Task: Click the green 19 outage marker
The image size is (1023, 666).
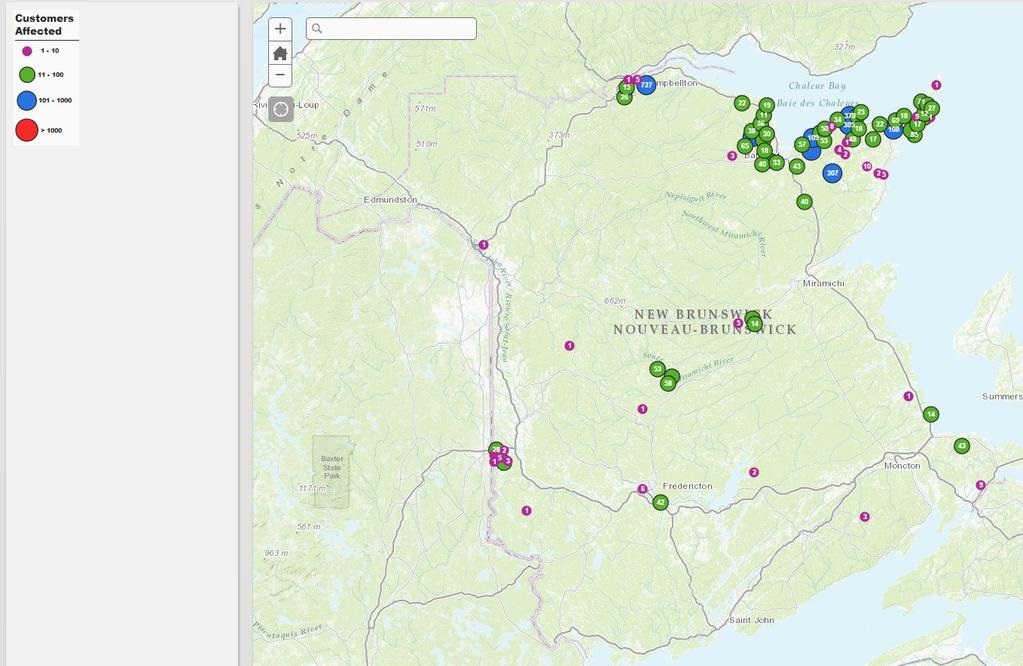Action: [767, 105]
